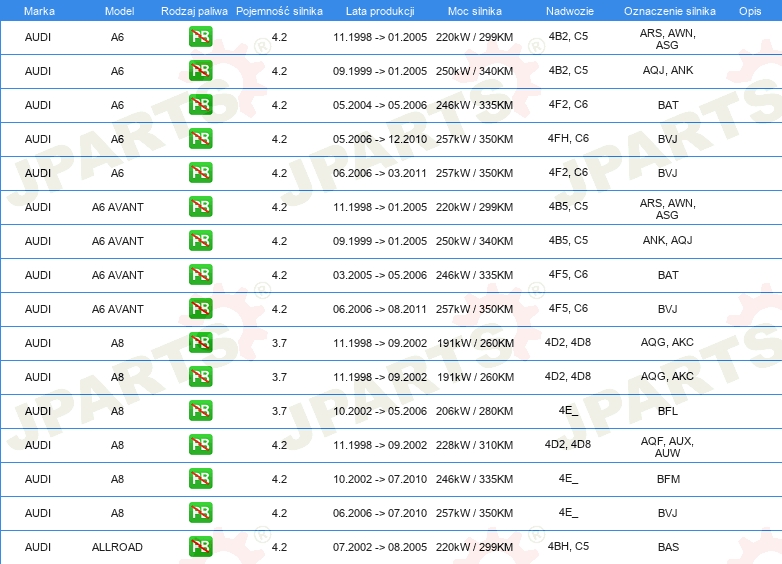Image resolution: width=782 pixels, height=564 pixels.
Task: Click the fuel icon in the A6 AVANT BVJ row
Action: 200,309
